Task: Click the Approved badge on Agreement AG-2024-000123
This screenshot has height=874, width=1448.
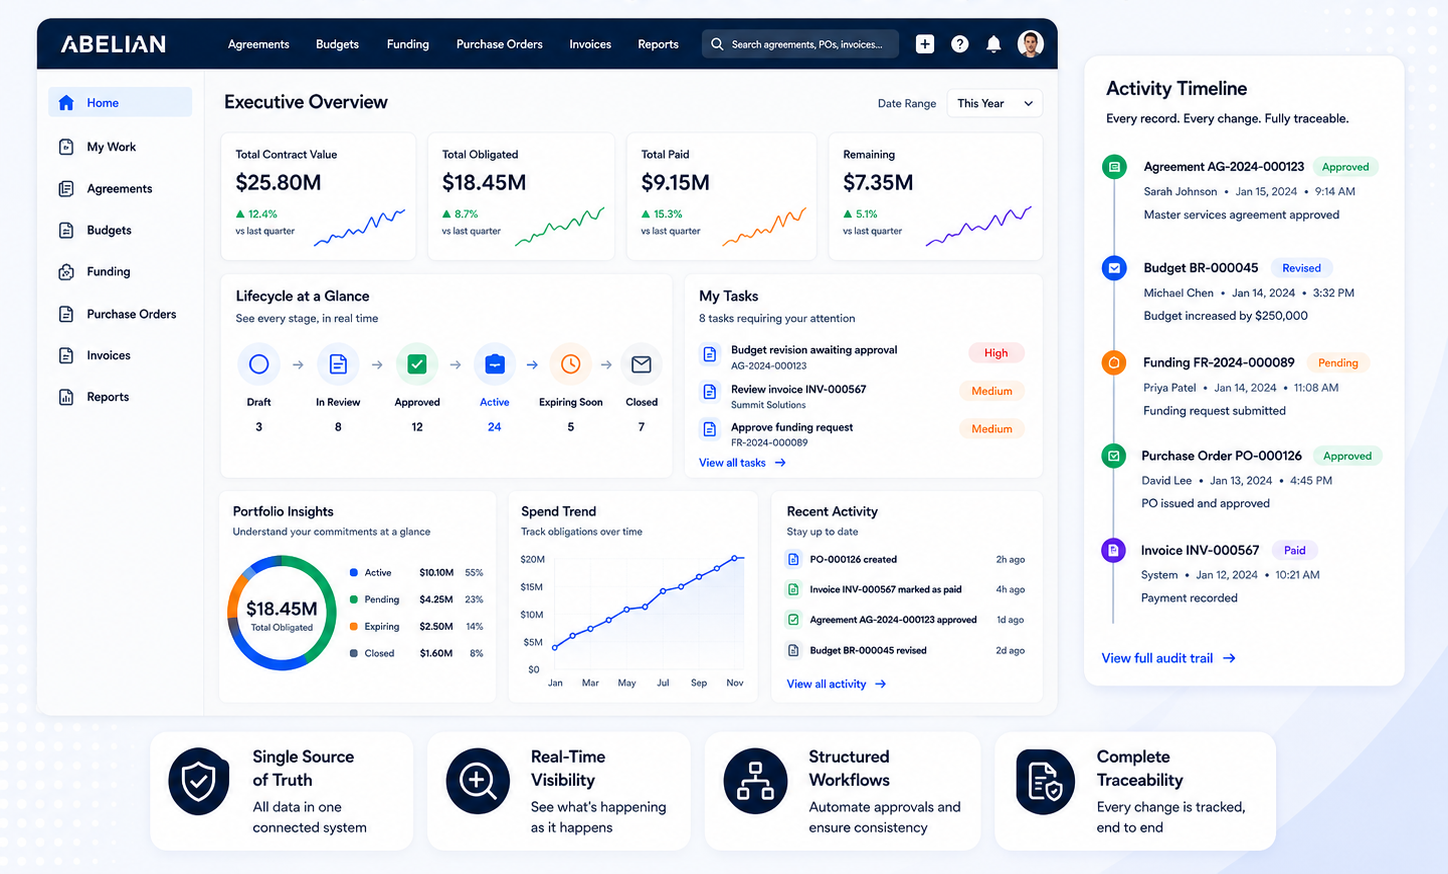Action: point(1345,167)
